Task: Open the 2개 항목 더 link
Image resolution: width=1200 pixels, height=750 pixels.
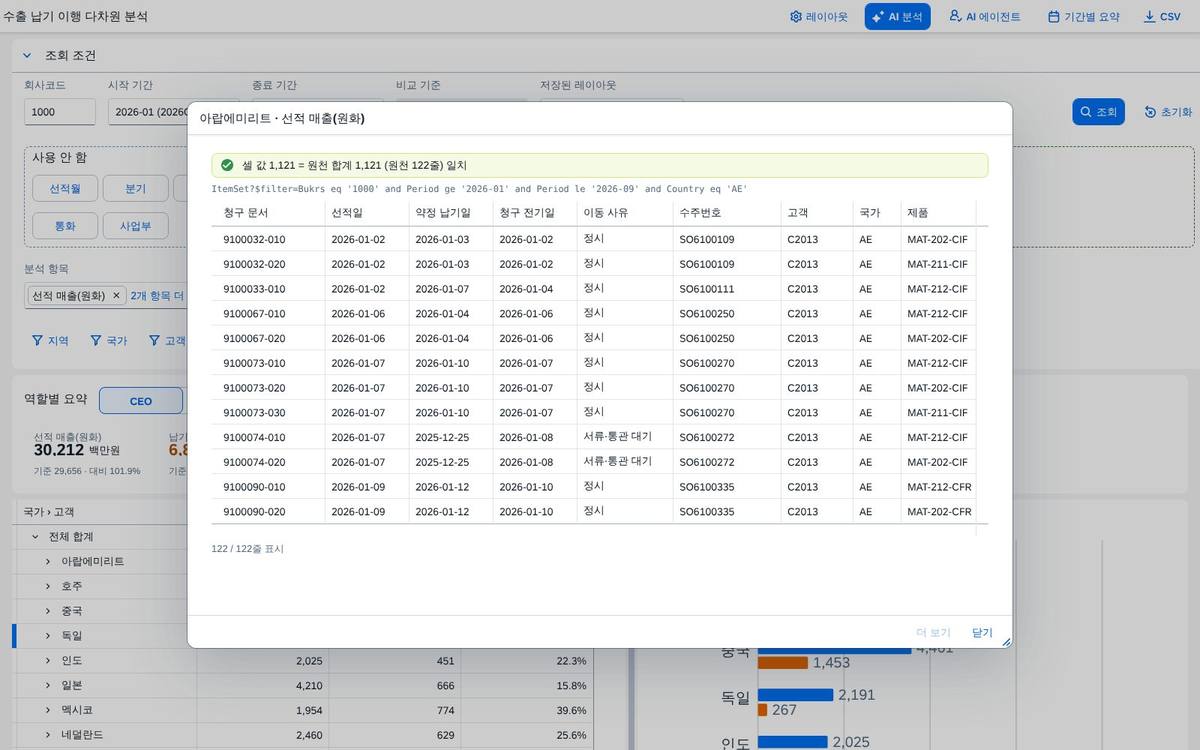Action: (157, 296)
